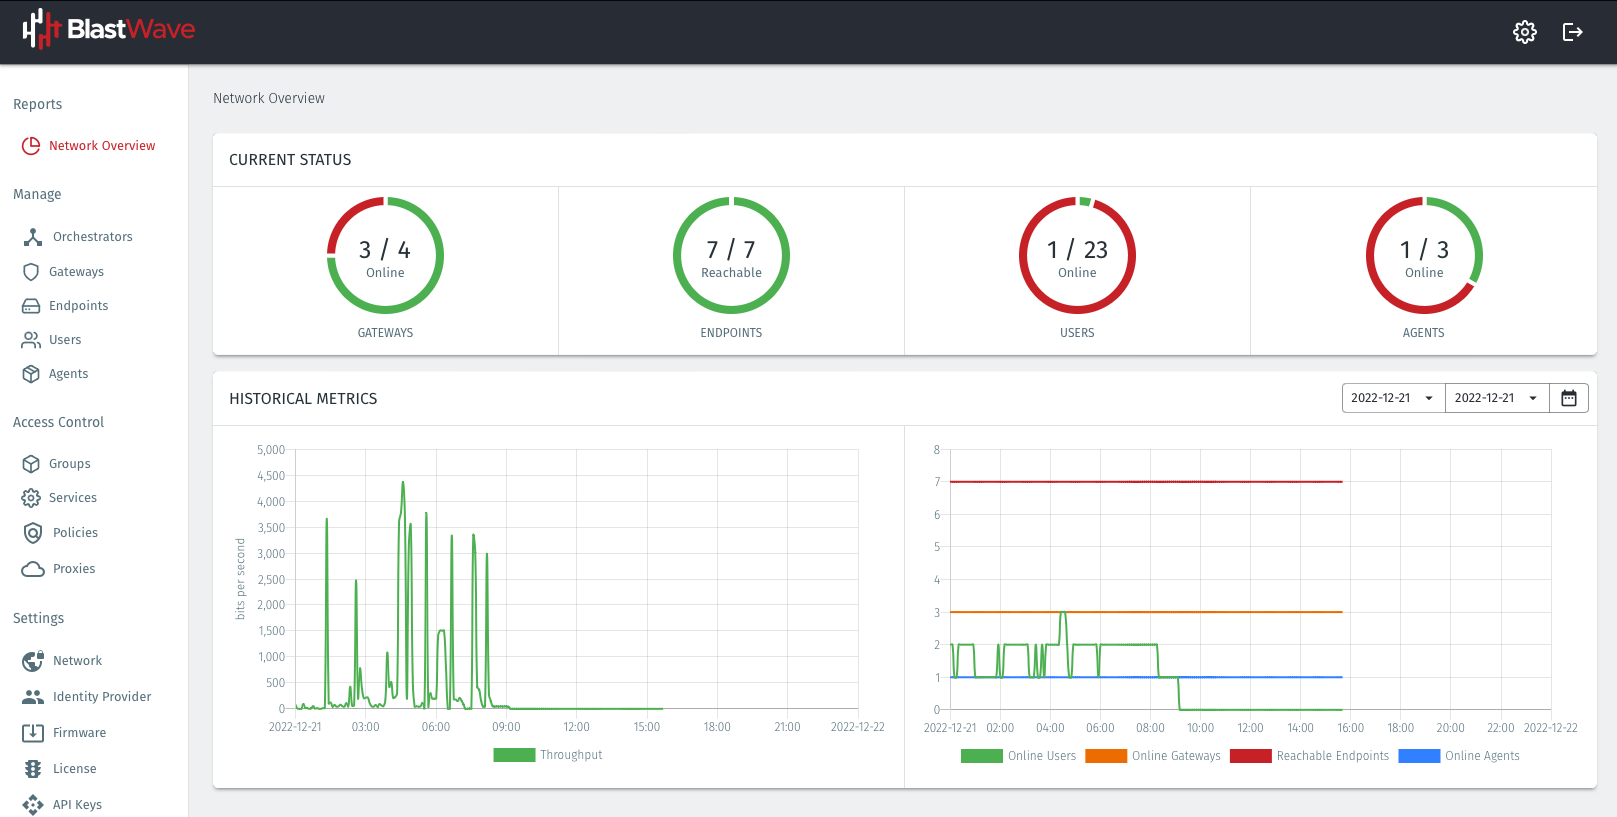
Task: Go to Policies in sidebar
Action: [x=75, y=533]
